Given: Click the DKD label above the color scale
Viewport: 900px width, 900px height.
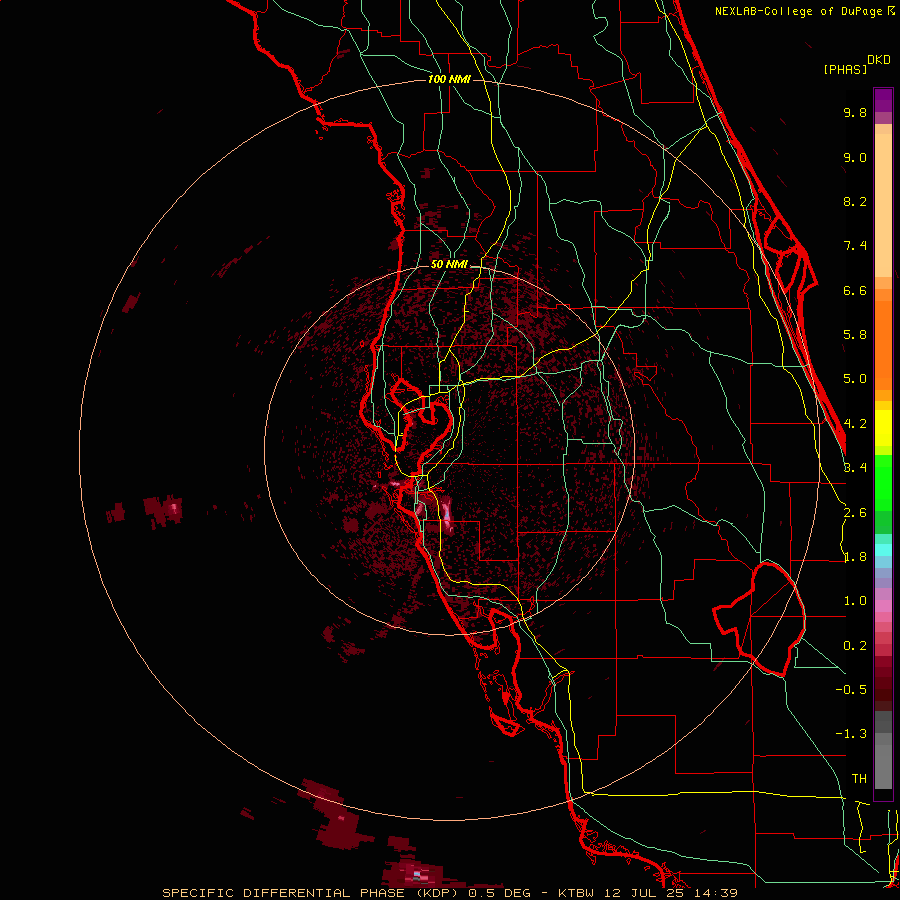Looking at the screenshot, I should (x=878, y=60).
